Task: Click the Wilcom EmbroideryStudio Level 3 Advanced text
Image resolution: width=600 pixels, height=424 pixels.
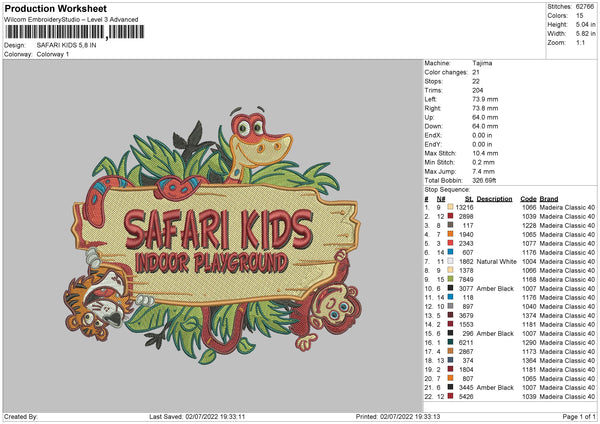Action: (x=71, y=20)
